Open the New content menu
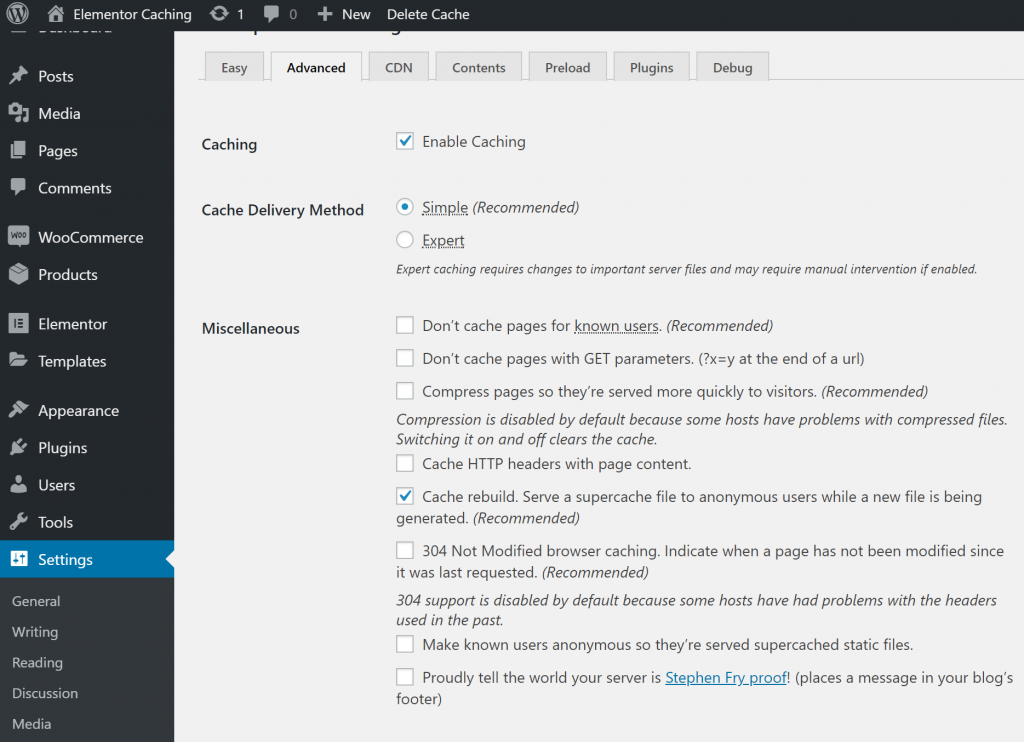Image resolution: width=1024 pixels, height=742 pixels. pos(343,14)
